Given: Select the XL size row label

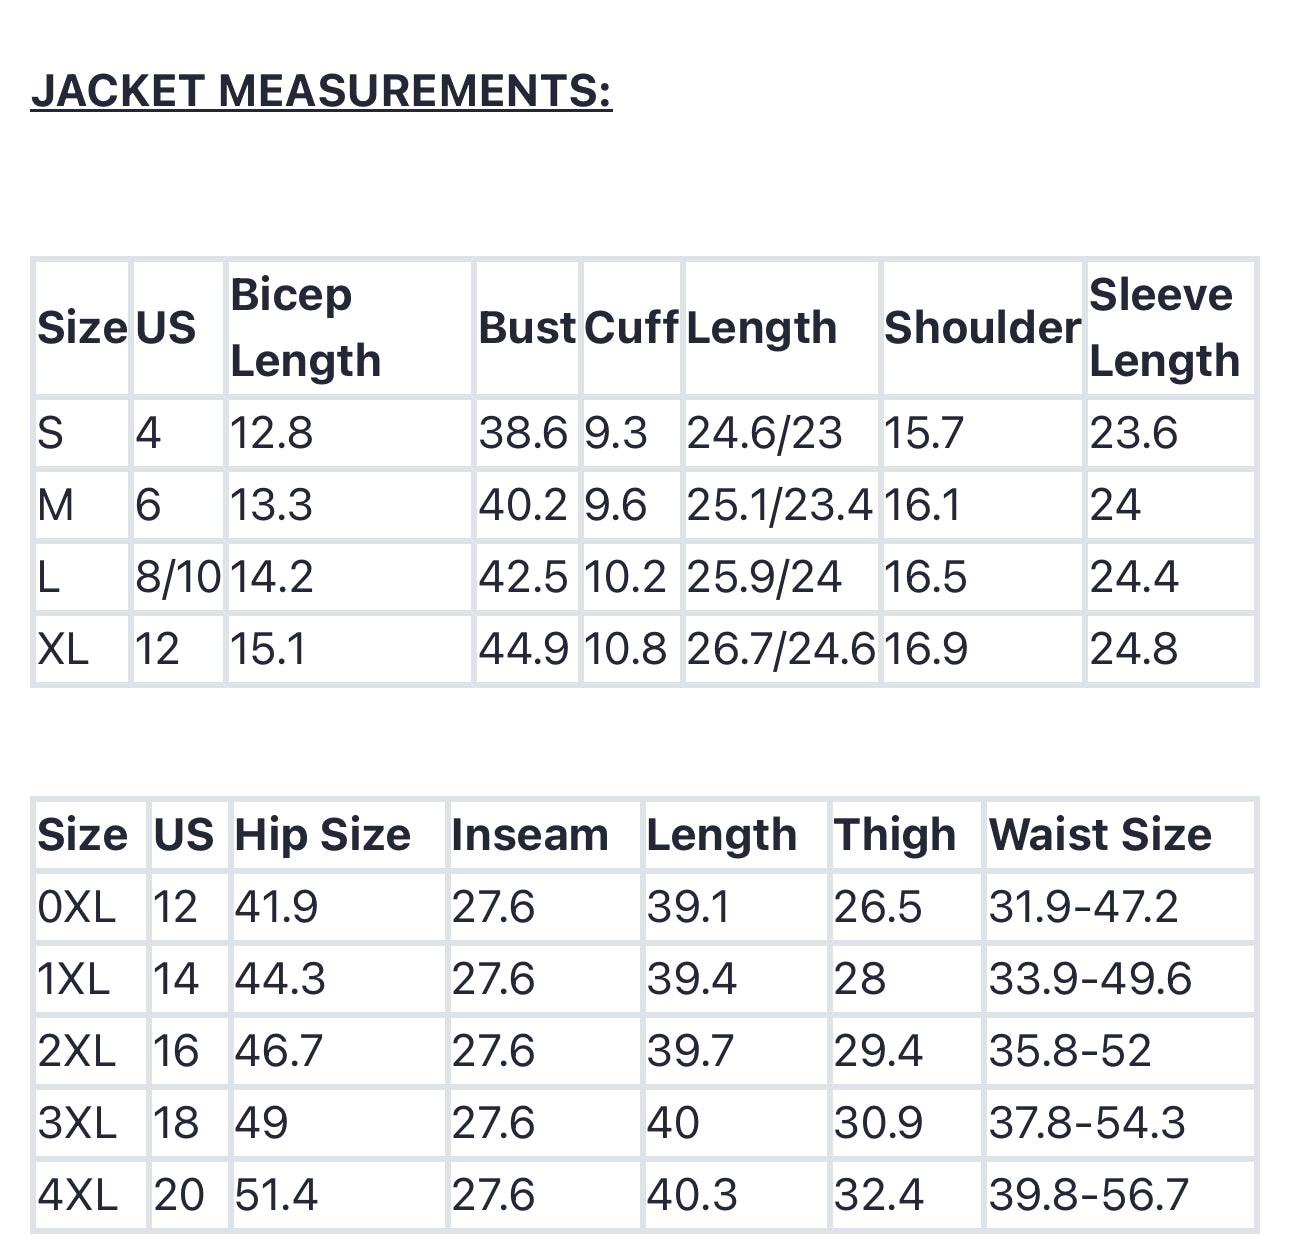Looking at the screenshot, I should click(x=63, y=649).
